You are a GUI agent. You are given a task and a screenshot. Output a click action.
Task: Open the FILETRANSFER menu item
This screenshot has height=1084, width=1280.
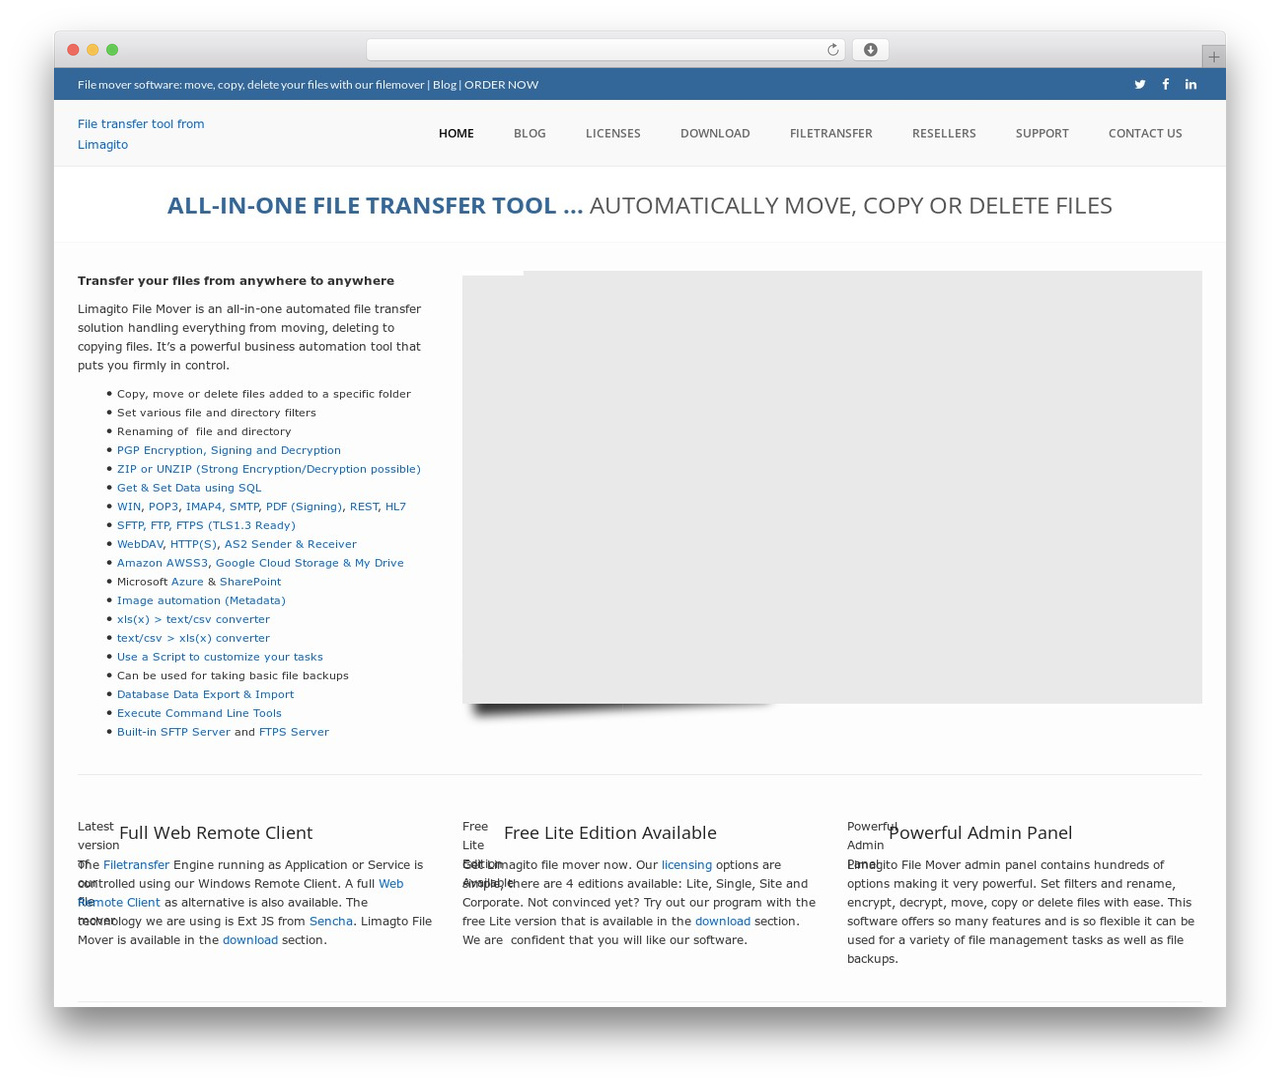click(831, 133)
